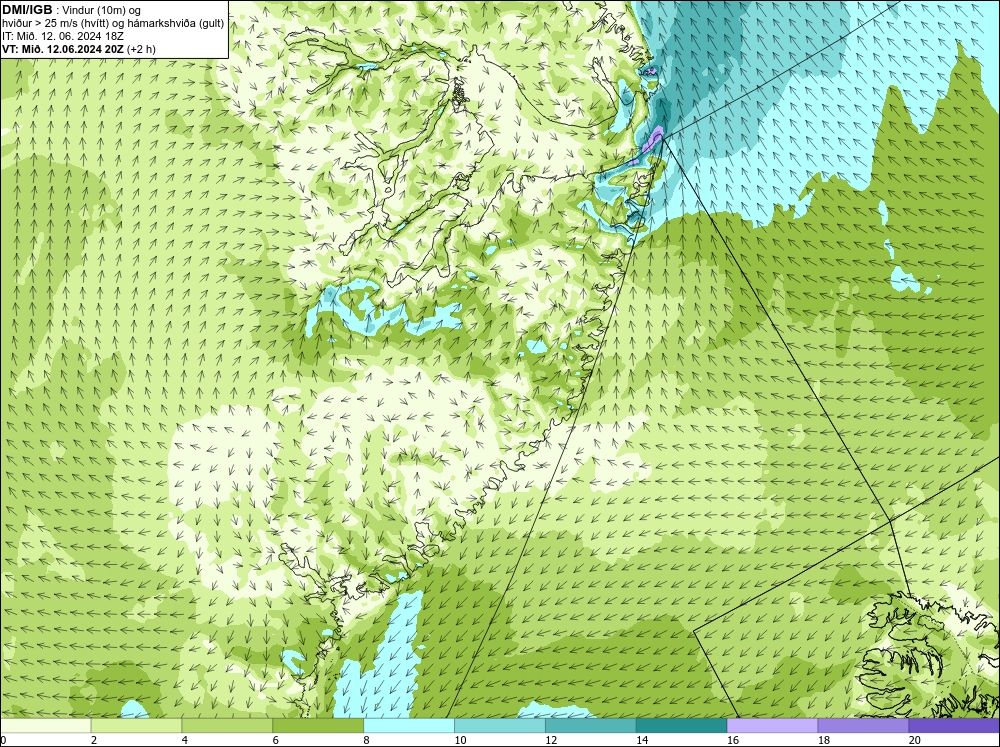Click the 16–18 m/s lavender legend swatch
Screen dimensions: 1000x747
click(772, 726)
